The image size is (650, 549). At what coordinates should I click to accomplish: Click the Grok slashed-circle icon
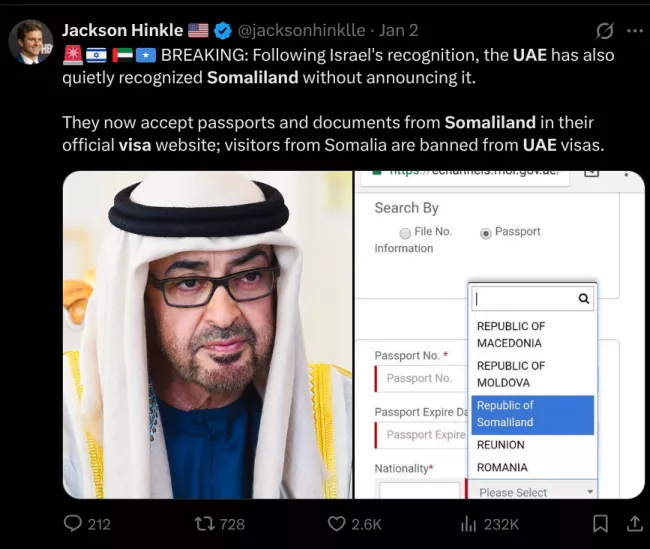pos(604,31)
